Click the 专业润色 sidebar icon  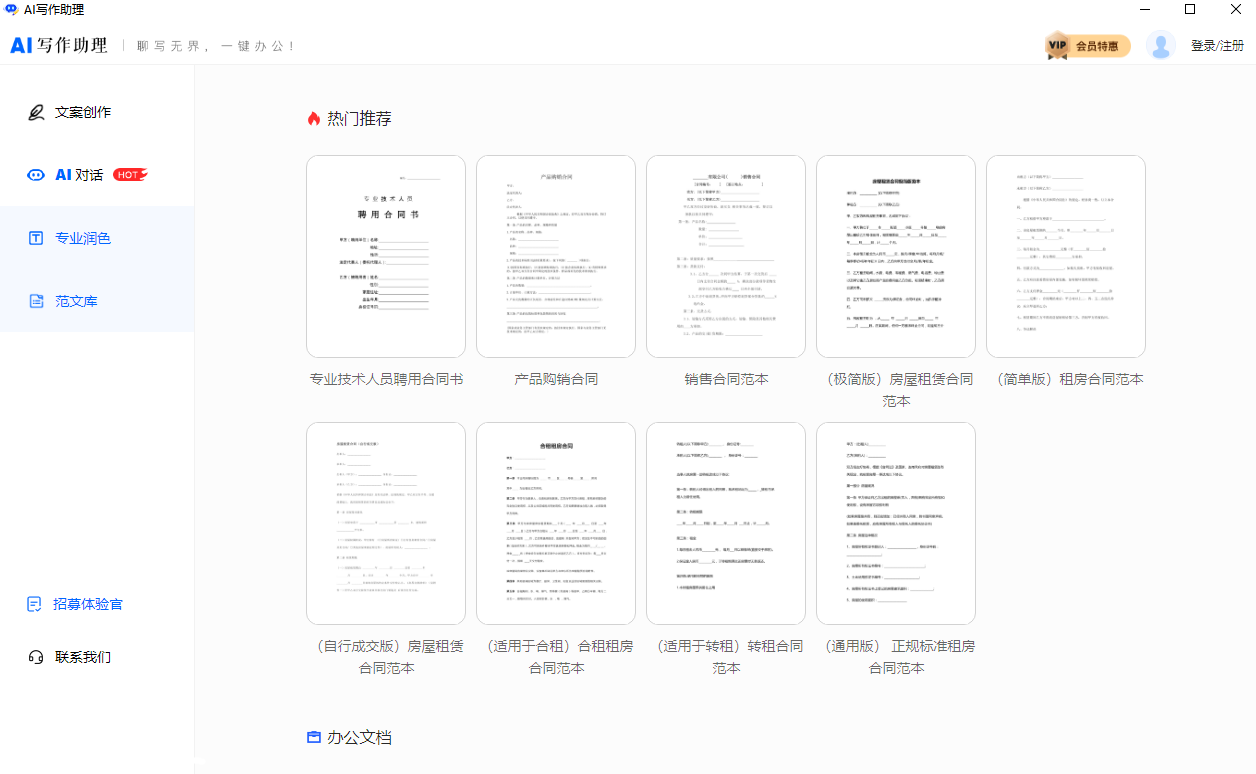(36, 238)
